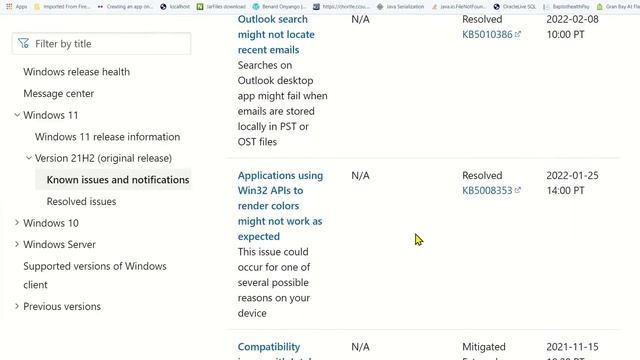Open the localhost bookmark
The image size is (640, 360).
(175, 7)
